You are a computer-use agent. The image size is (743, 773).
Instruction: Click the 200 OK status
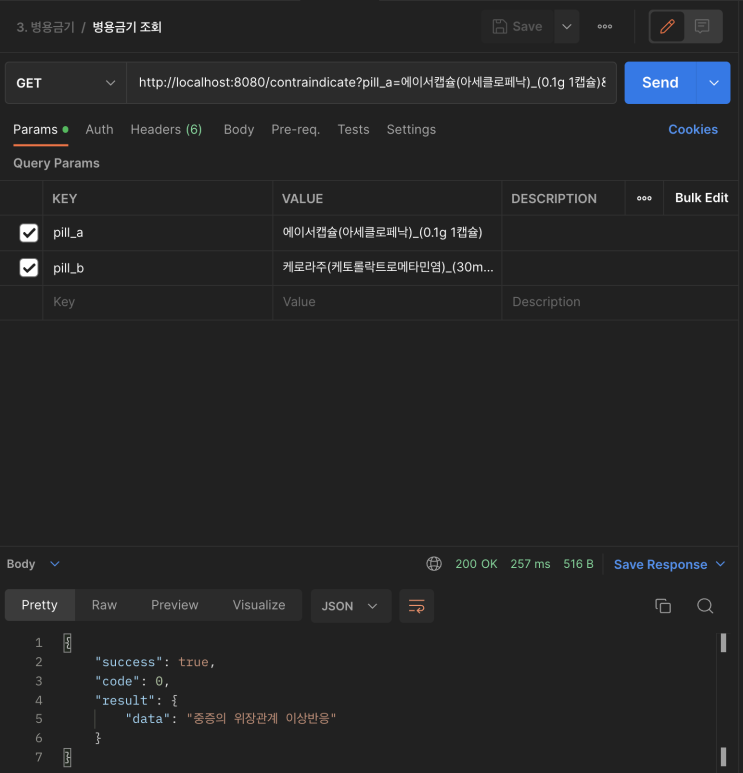point(476,564)
